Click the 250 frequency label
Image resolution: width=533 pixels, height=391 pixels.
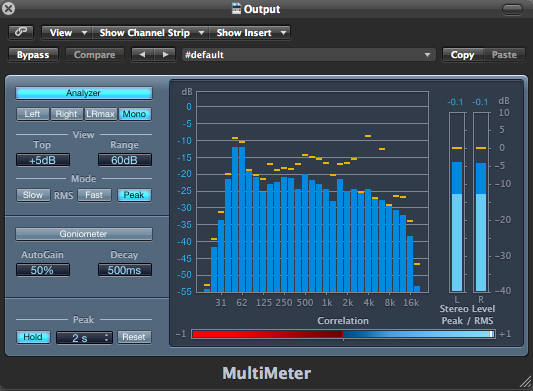pyautogui.click(x=284, y=303)
